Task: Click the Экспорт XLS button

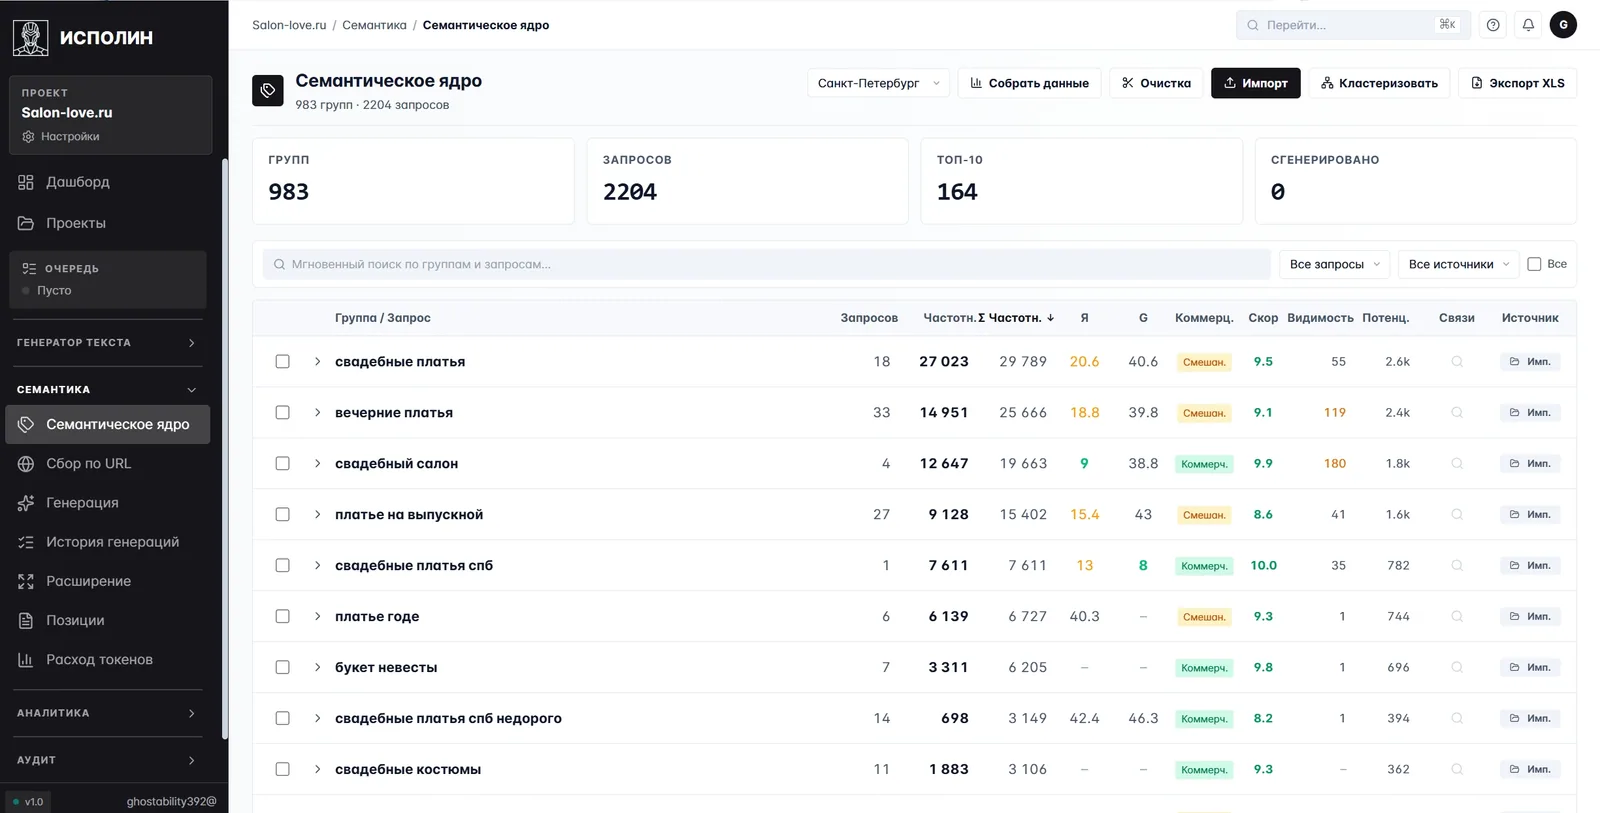Action: [x=1517, y=83]
